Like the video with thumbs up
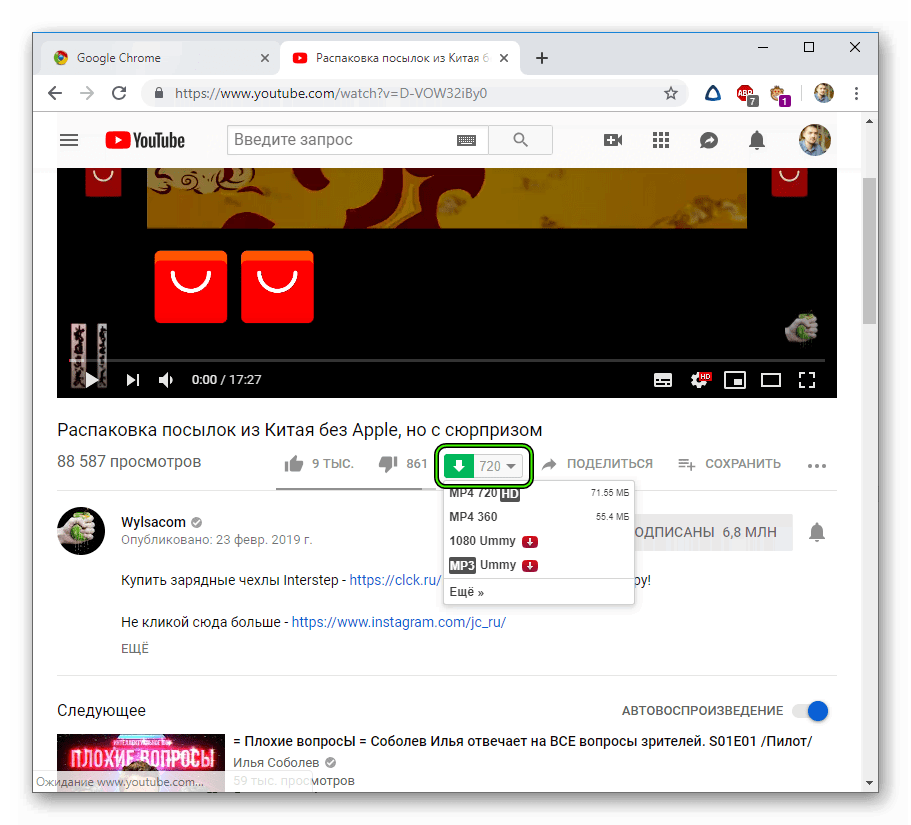The image size is (911, 825). click(x=295, y=464)
